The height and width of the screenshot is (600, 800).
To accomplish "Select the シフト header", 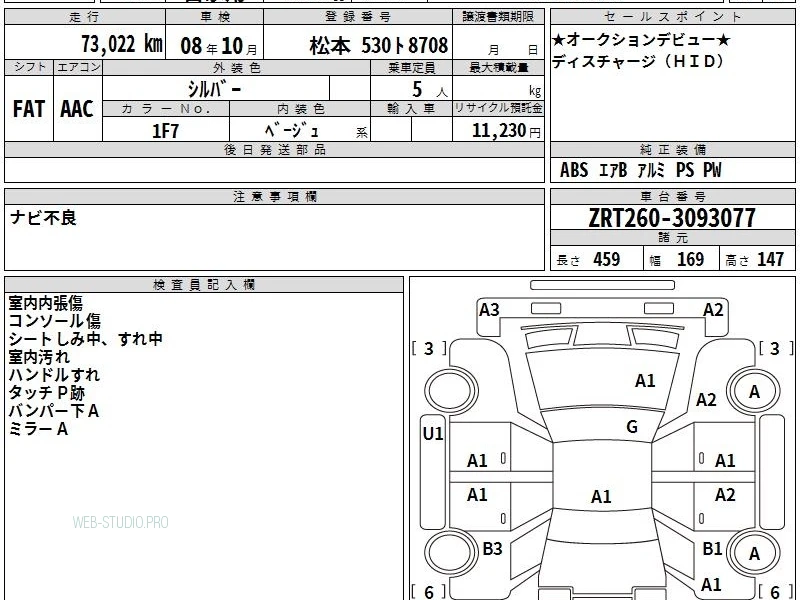I will click(x=29, y=67).
